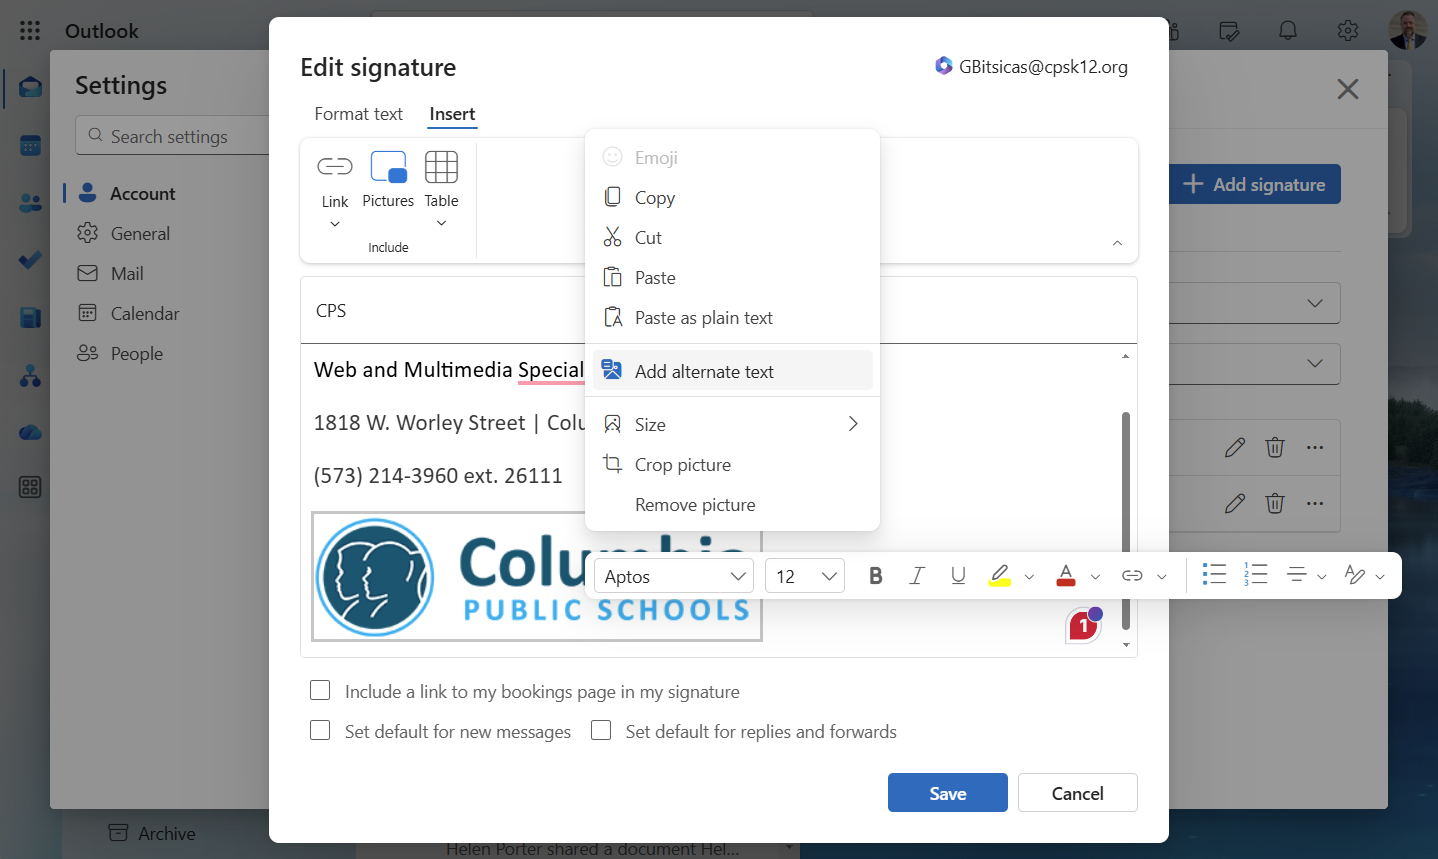1438x859 pixels.
Task: Choose Paste as plain text
Action: (x=732, y=317)
